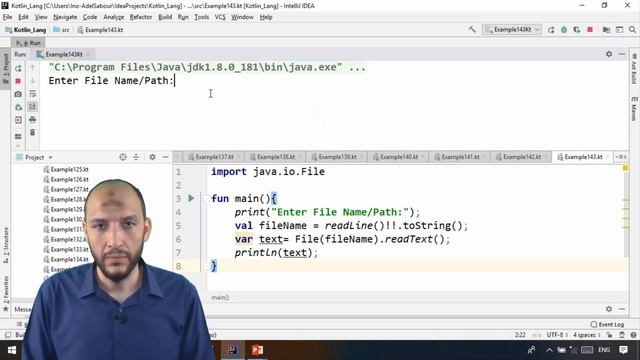Click the scroll from source target icon
Image resolution: width=640 pixels, height=360 pixels.
coord(123,157)
